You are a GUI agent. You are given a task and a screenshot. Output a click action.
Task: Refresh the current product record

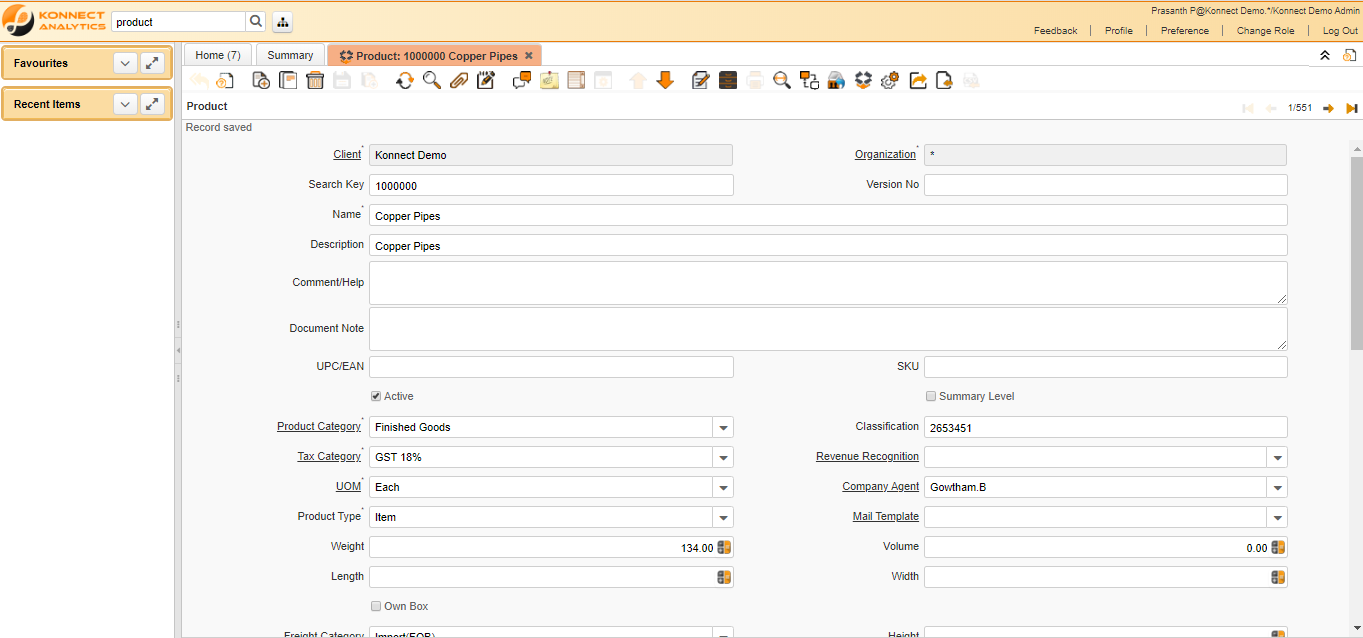[406, 80]
